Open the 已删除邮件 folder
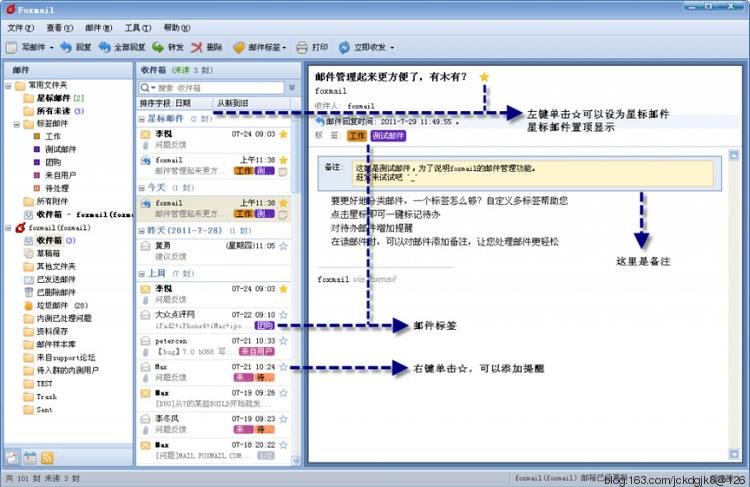 click(49, 292)
